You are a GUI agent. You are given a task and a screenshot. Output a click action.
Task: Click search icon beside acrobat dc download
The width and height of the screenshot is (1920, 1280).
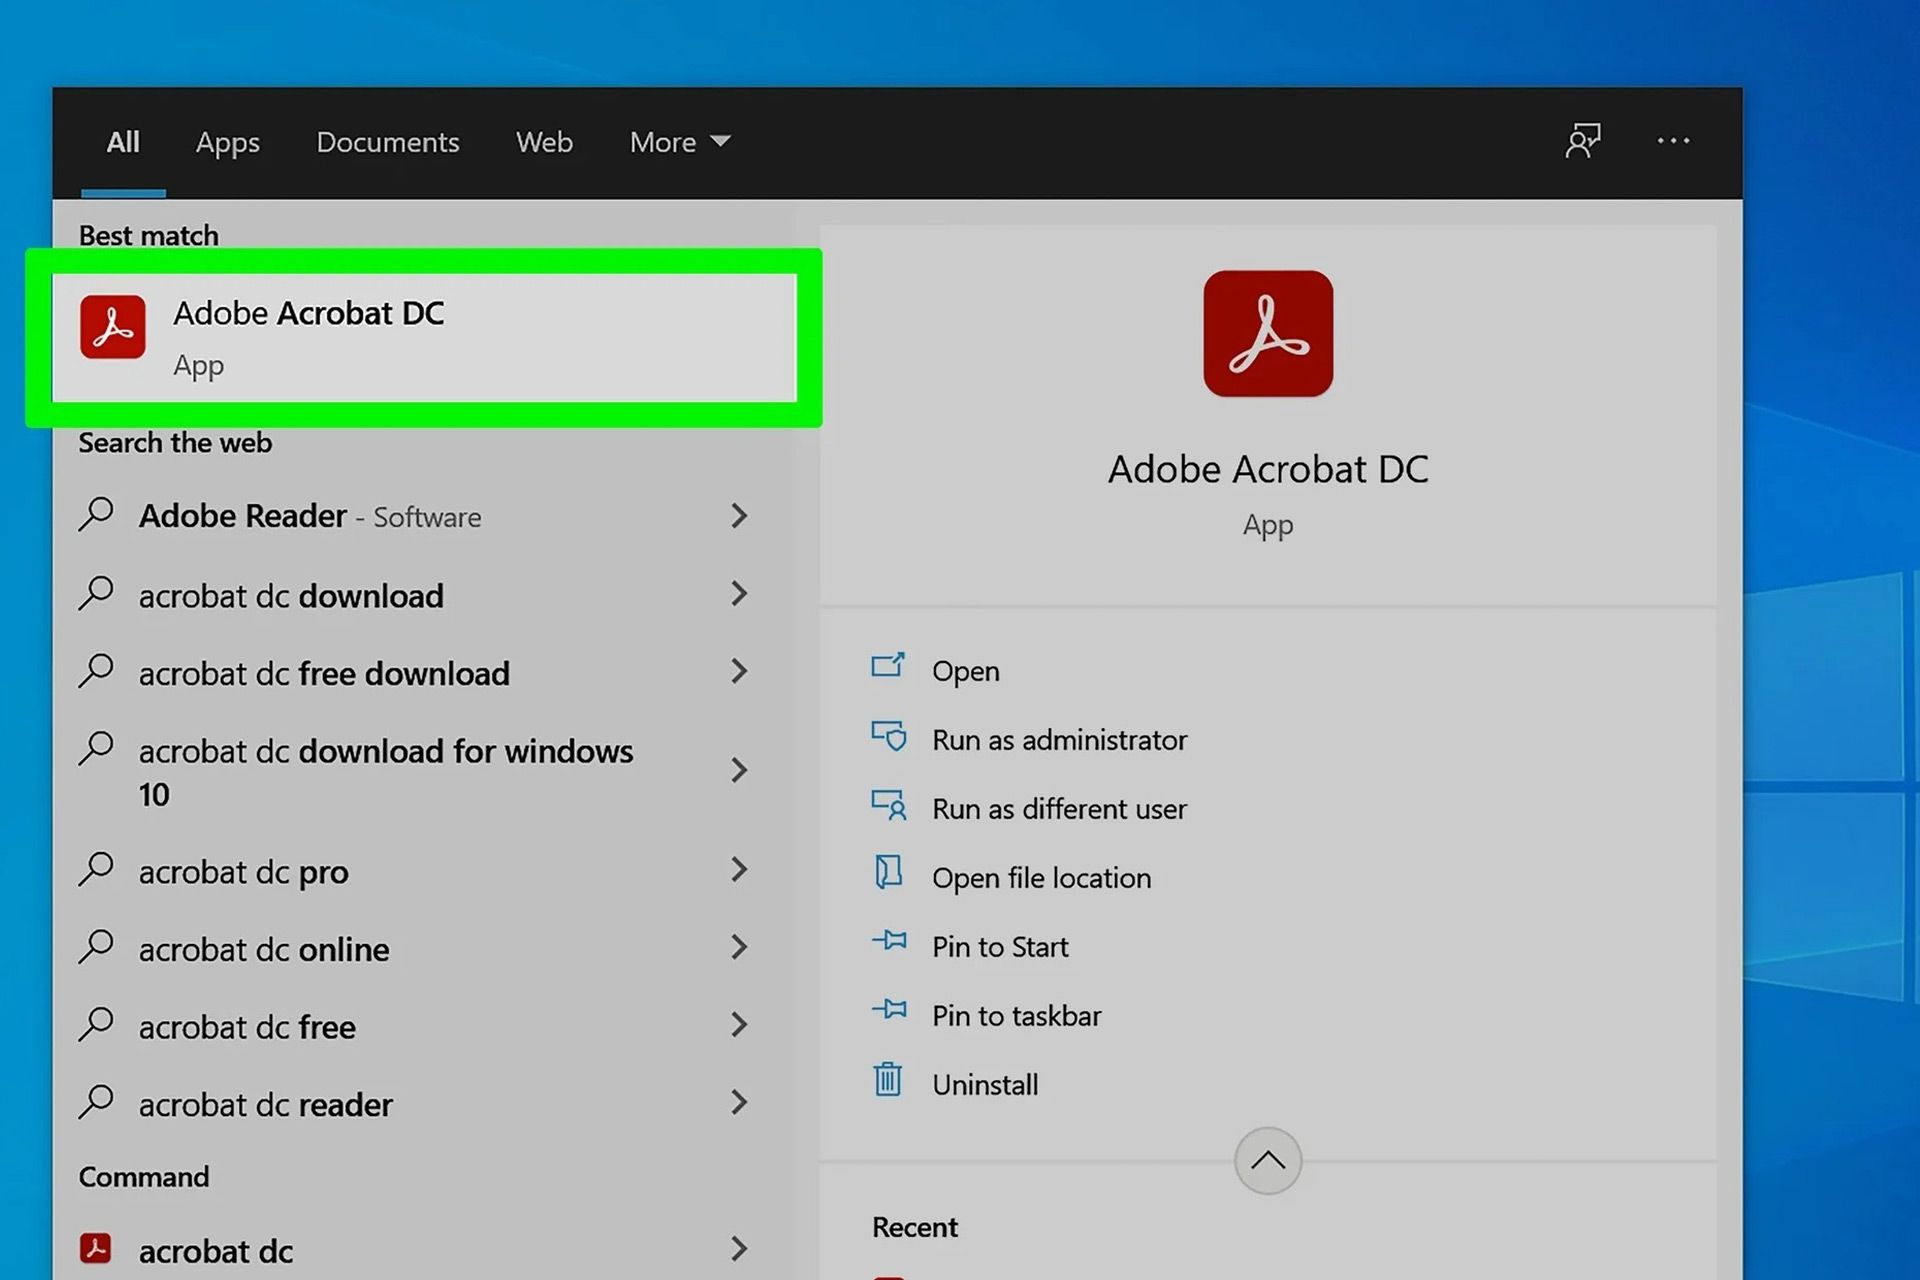pos(96,593)
